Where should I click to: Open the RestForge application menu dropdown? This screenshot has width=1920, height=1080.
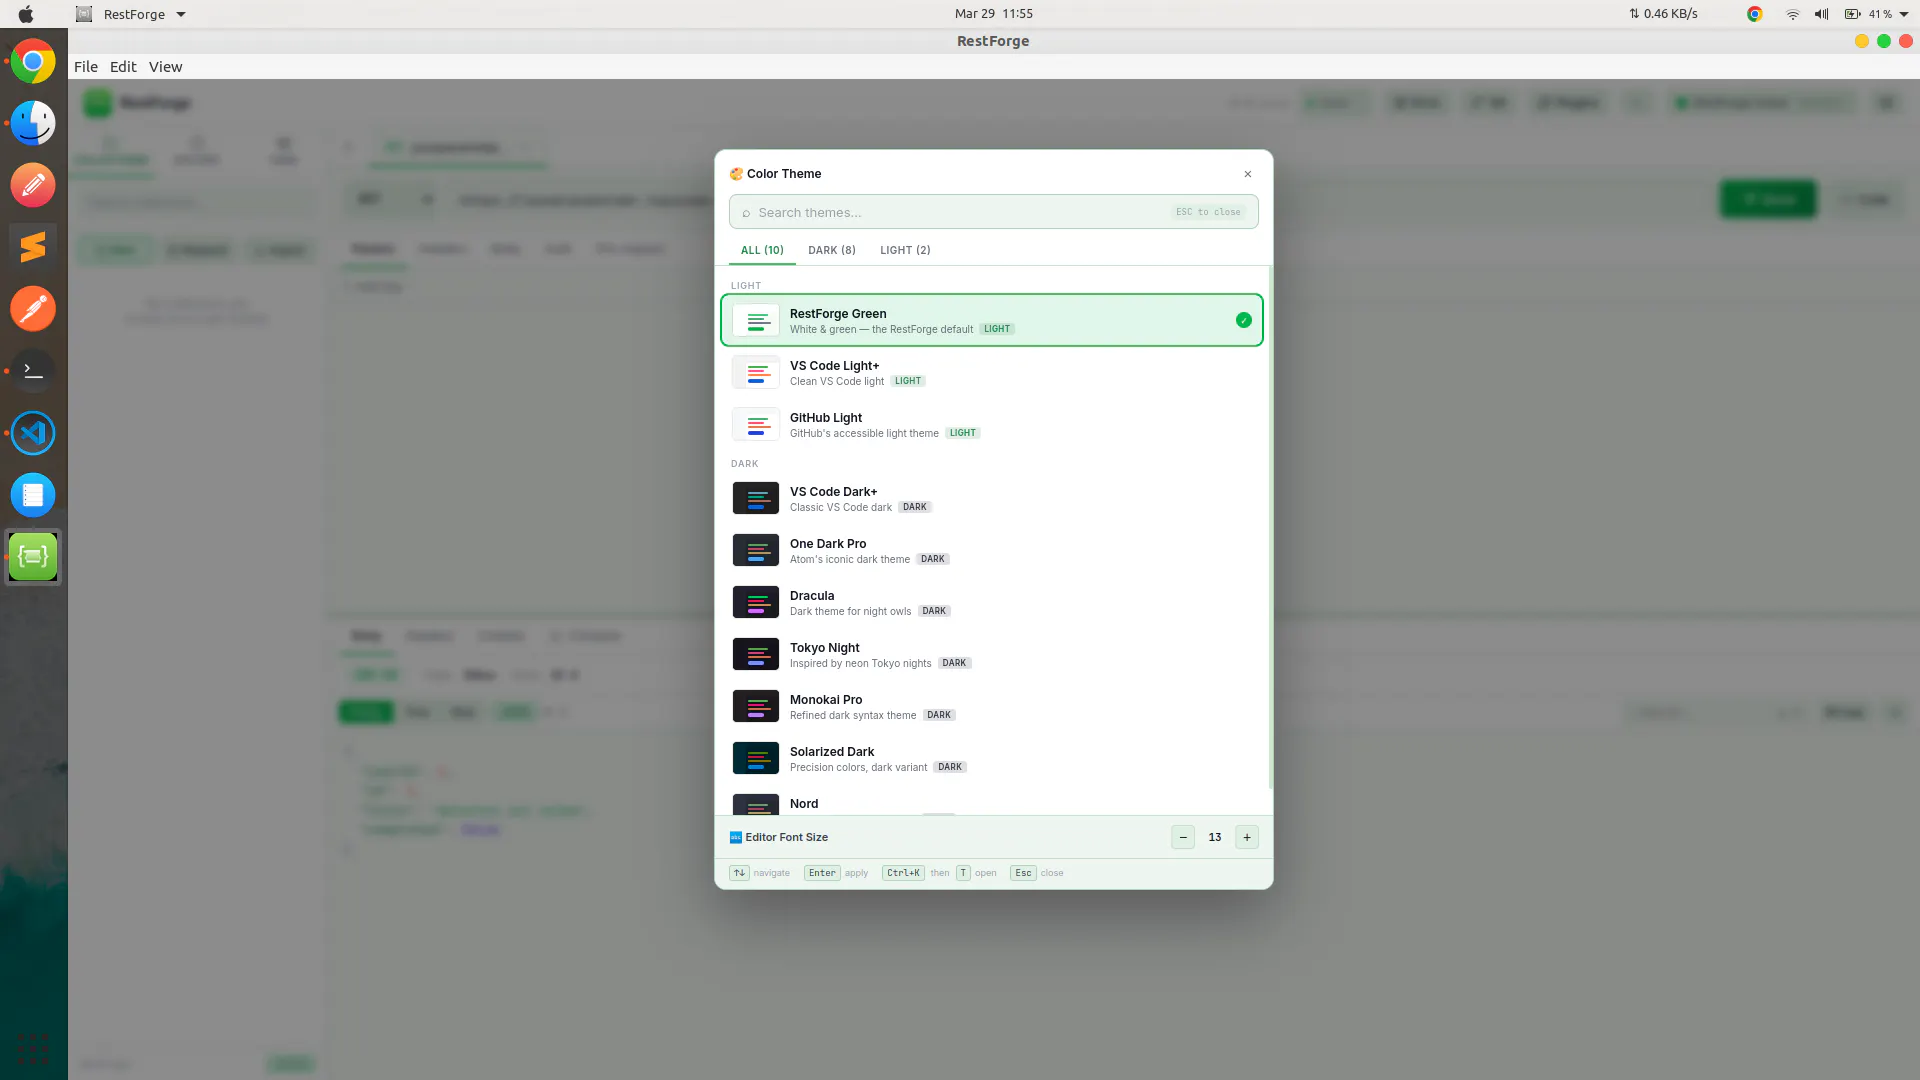click(132, 14)
